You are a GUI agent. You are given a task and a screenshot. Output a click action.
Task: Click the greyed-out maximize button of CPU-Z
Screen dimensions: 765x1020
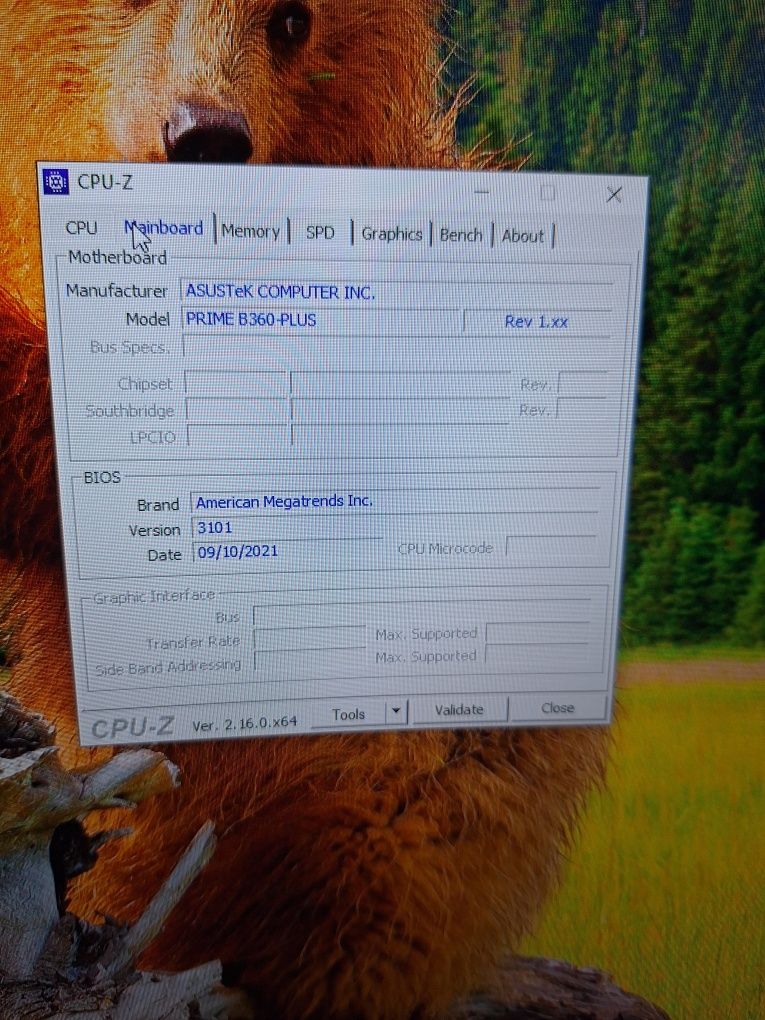click(x=547, y=193)
